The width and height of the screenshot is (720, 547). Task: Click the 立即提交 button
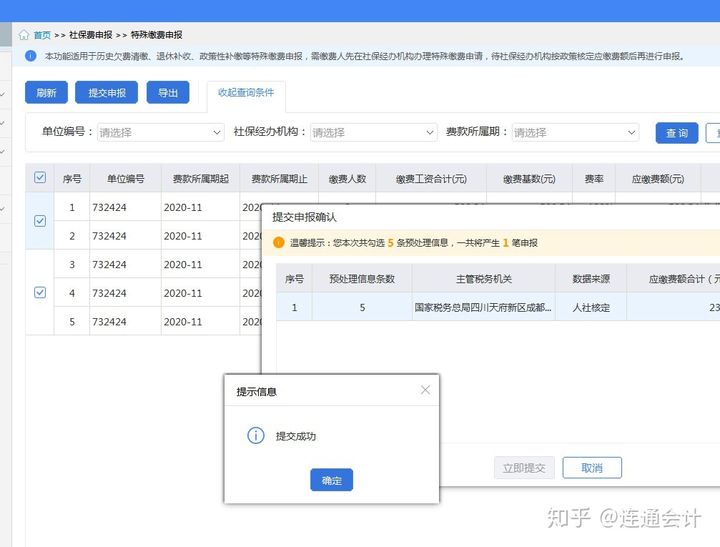point(524,468)
